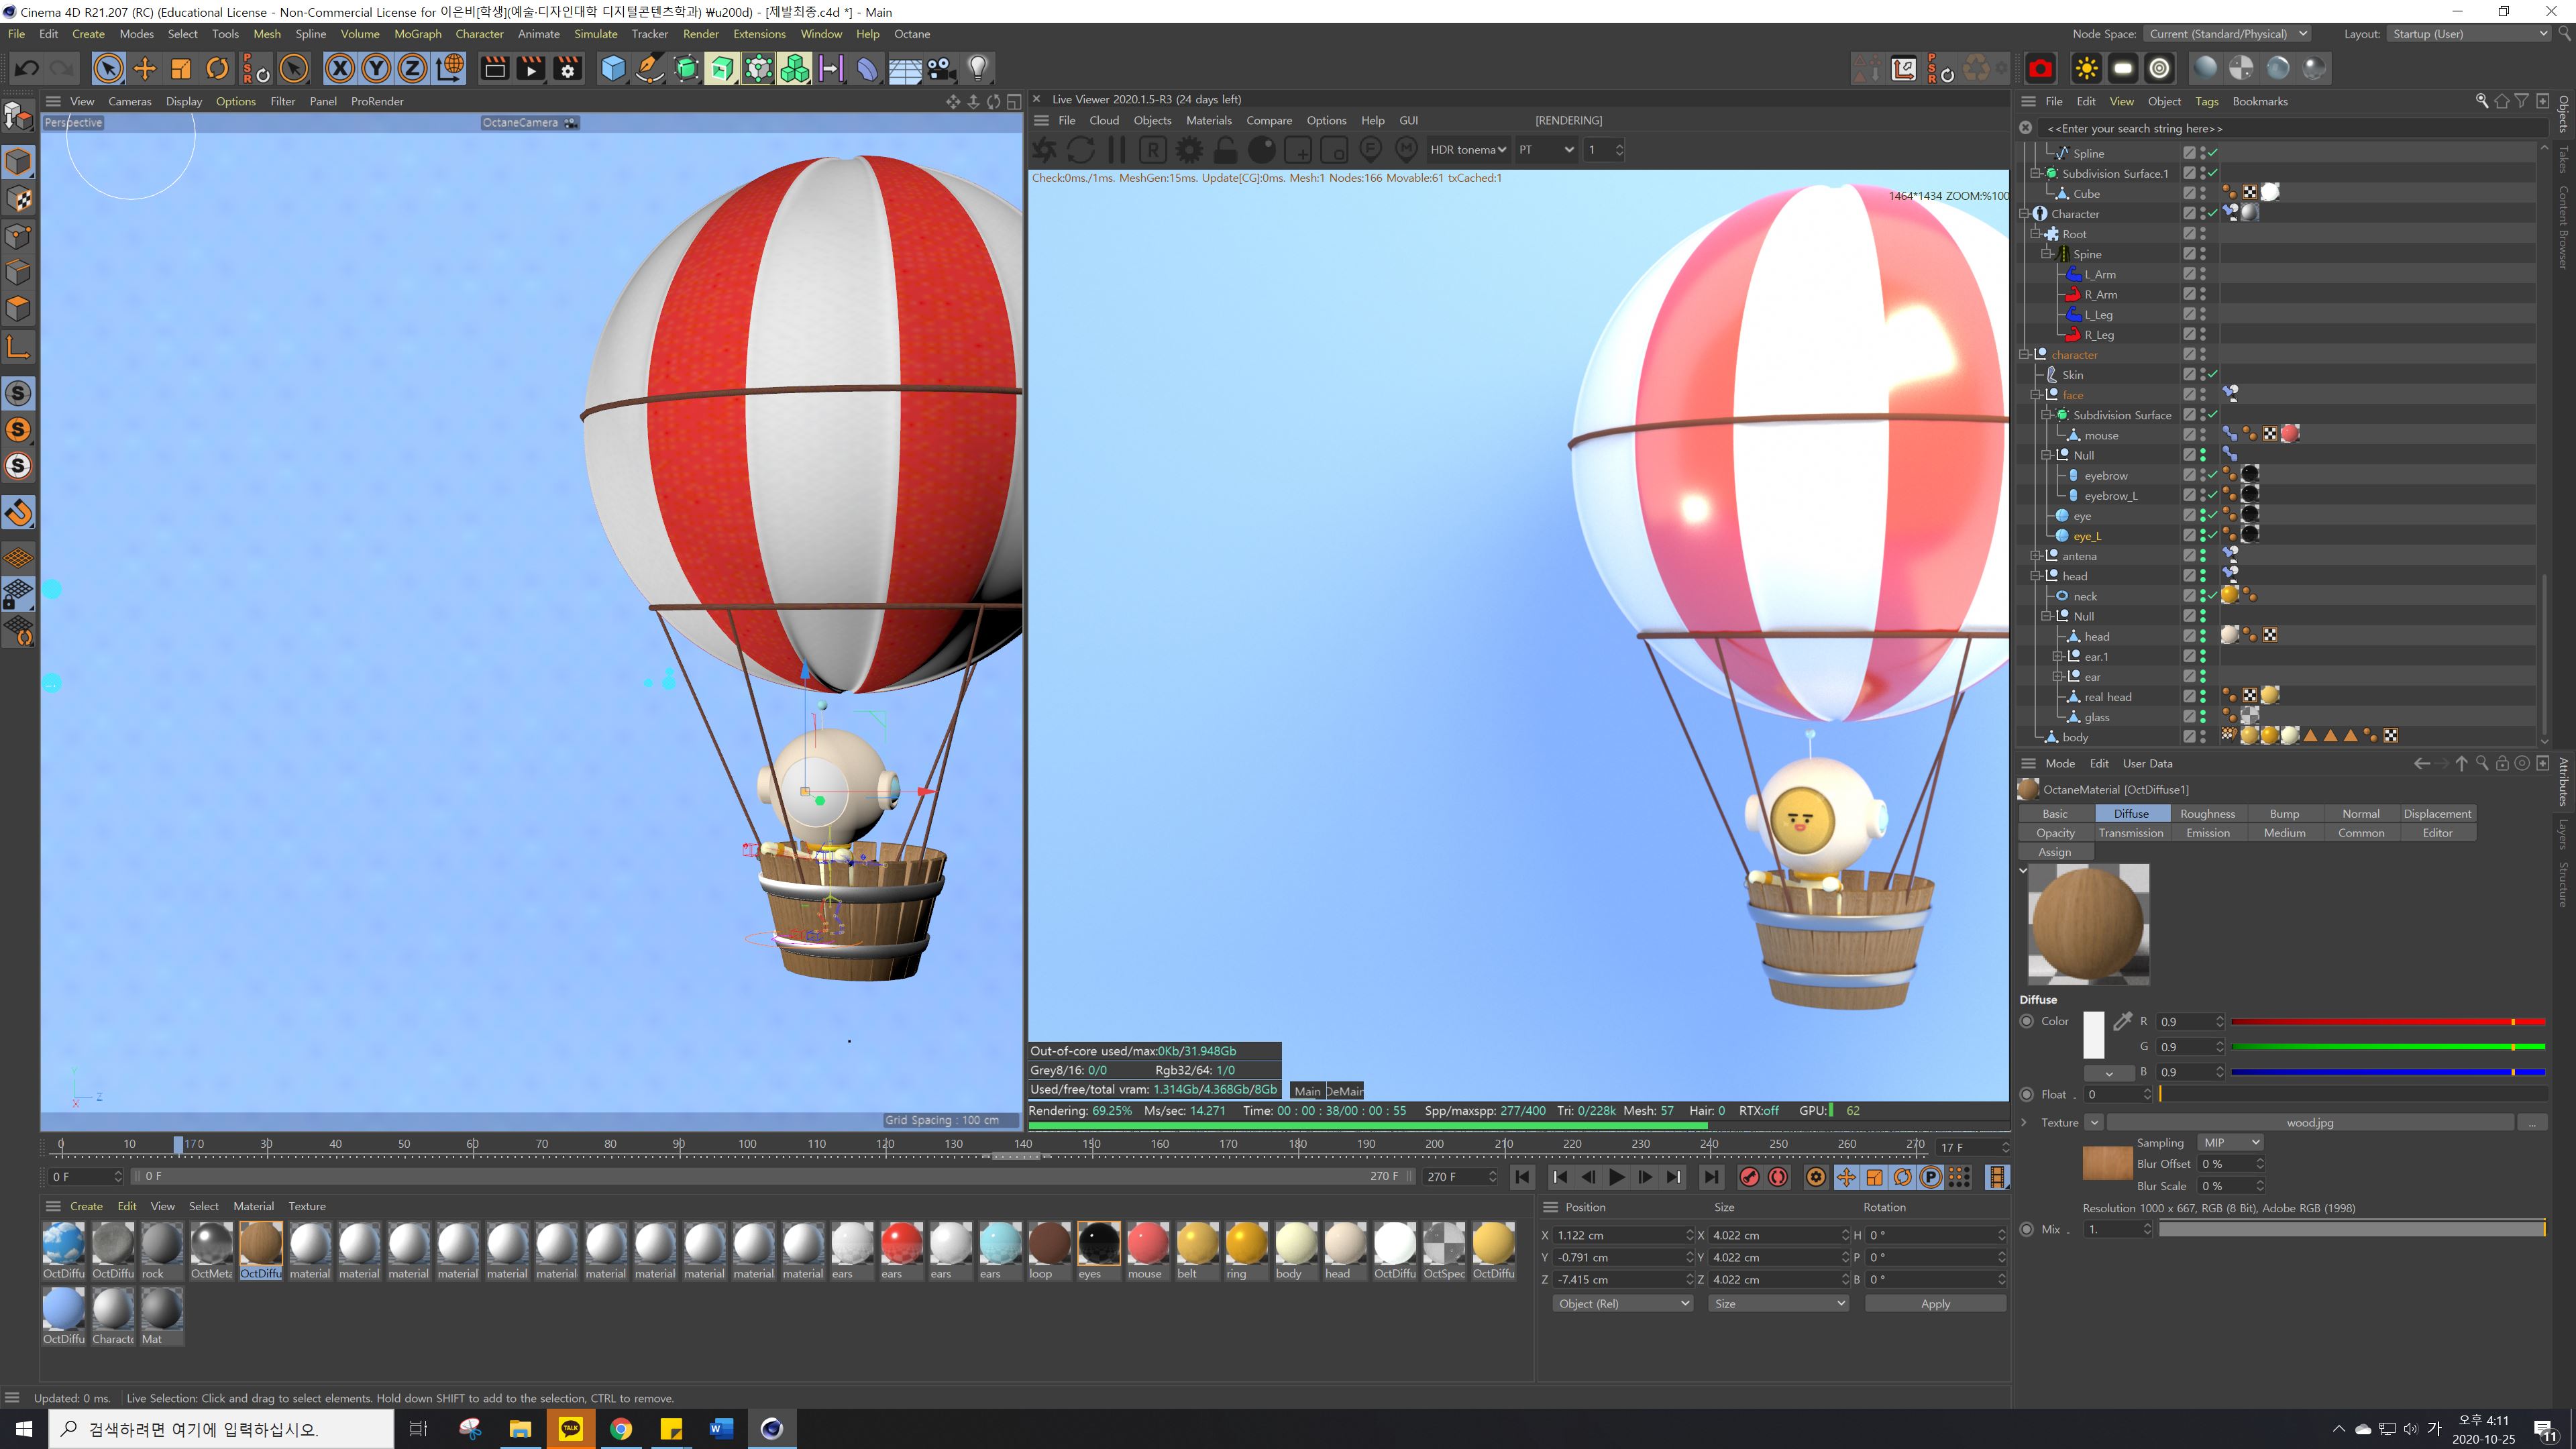
Task: Open the Tags menu in Object Manager
Action: coord(2206,101)
